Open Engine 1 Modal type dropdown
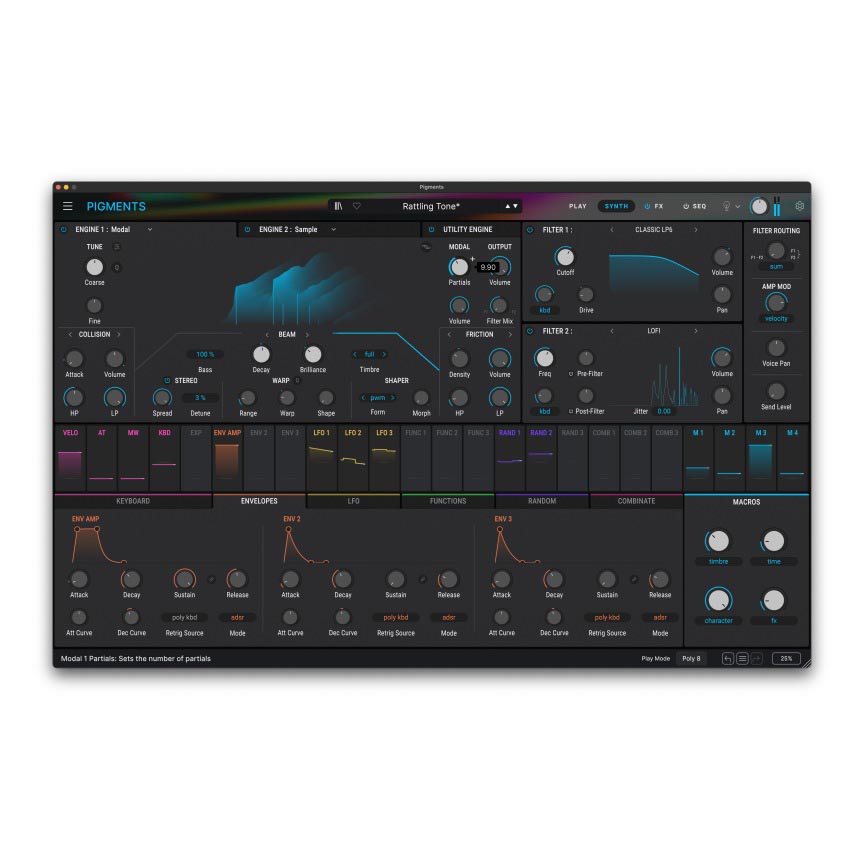Screen dimensions: 864x864 (149, 229)
